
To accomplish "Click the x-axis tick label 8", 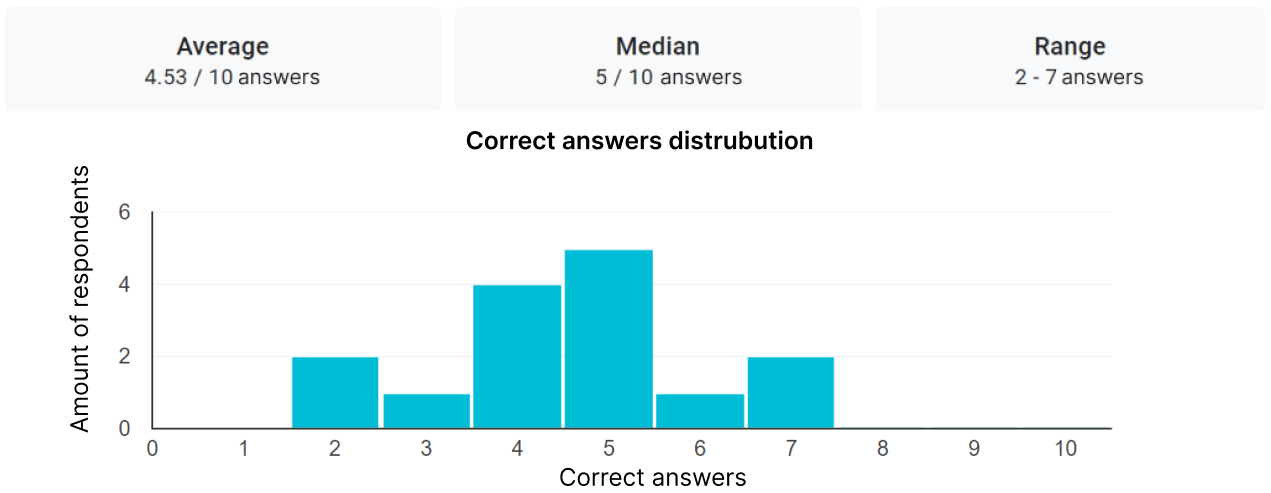I will pyautogui.click(x=883, y=449).
